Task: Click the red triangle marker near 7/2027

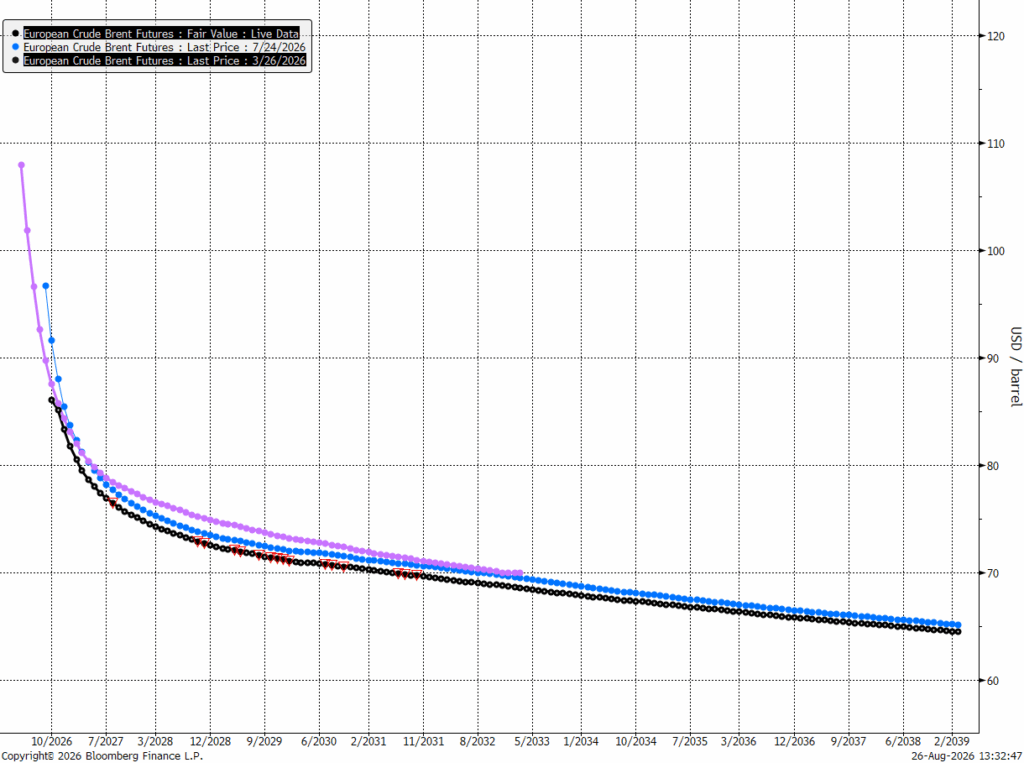Action: (x=114, y=503)
